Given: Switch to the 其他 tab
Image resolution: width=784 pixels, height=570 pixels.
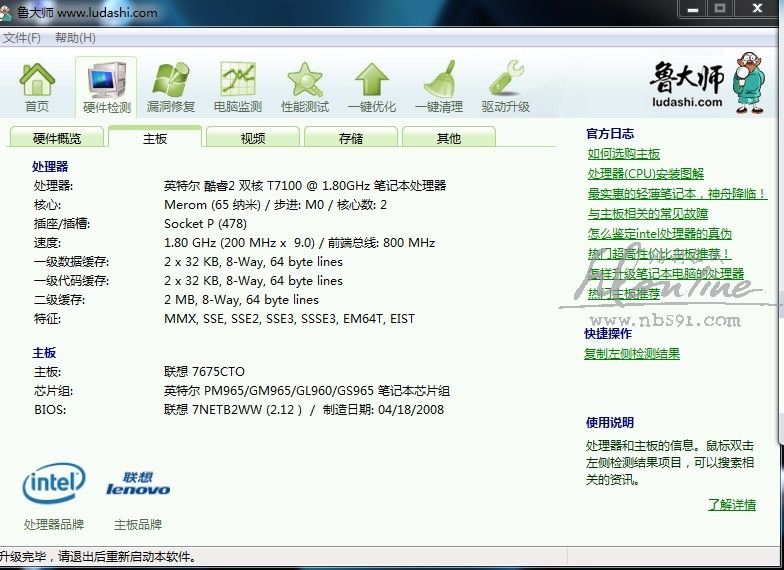Looking at the screenshot, I should pyautogui.click(x=448, y=138).
